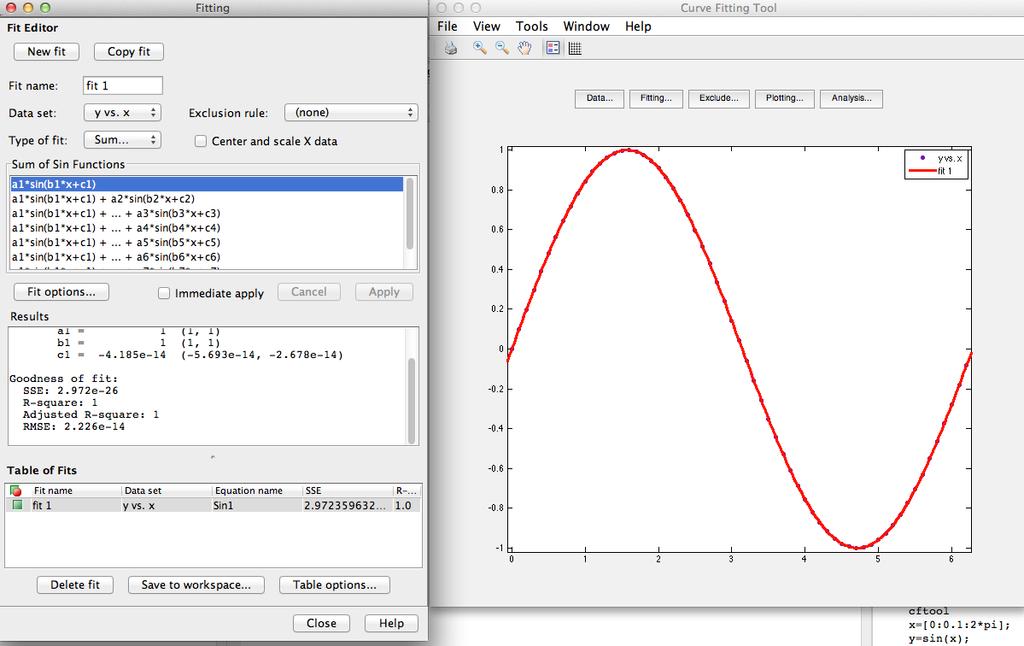1024x646 pixels.
Task: Click the fit 1 cell in Table of Fits
Action: click(x=74, y=505)
